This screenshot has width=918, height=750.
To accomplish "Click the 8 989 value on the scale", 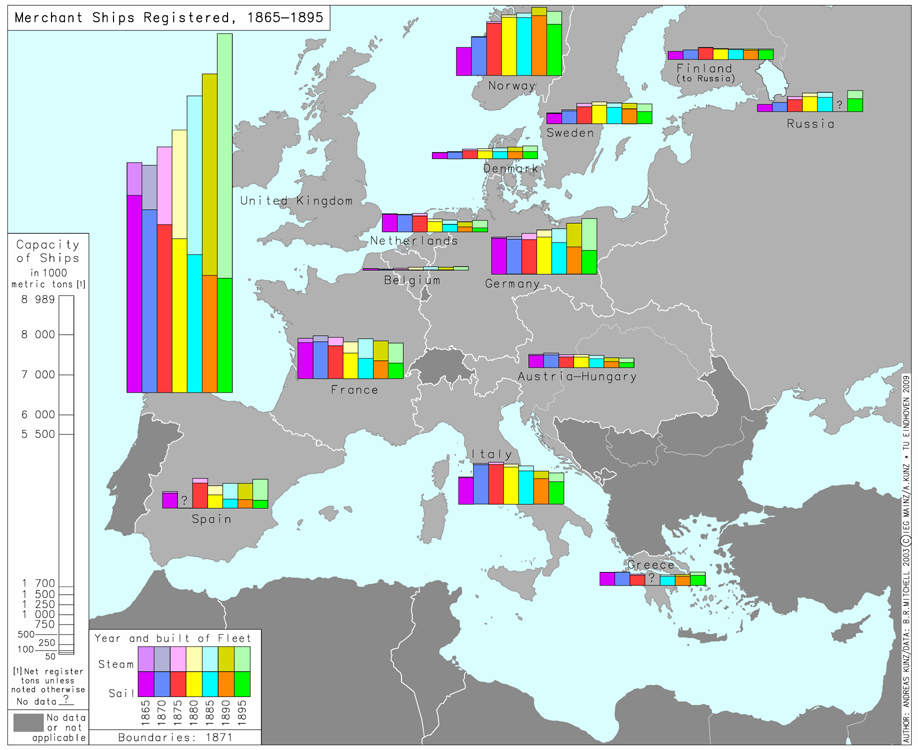I will tap(36, 299).
